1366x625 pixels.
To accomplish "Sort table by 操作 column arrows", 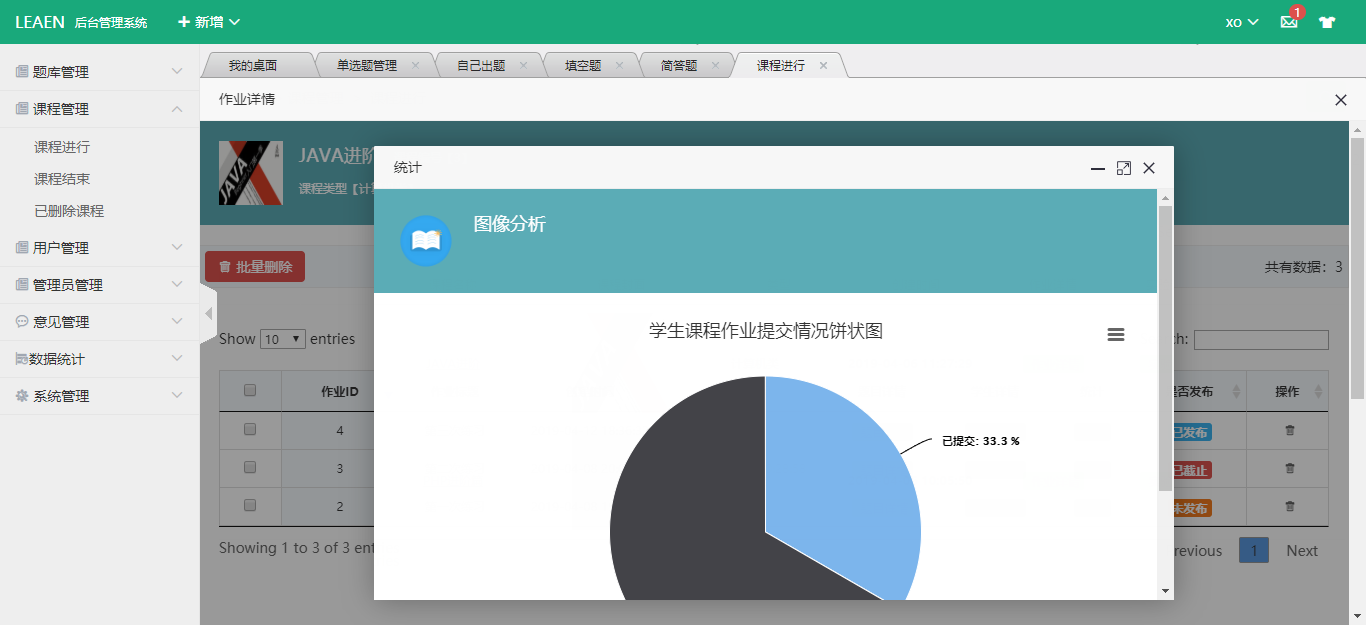I will (1318, 391).
